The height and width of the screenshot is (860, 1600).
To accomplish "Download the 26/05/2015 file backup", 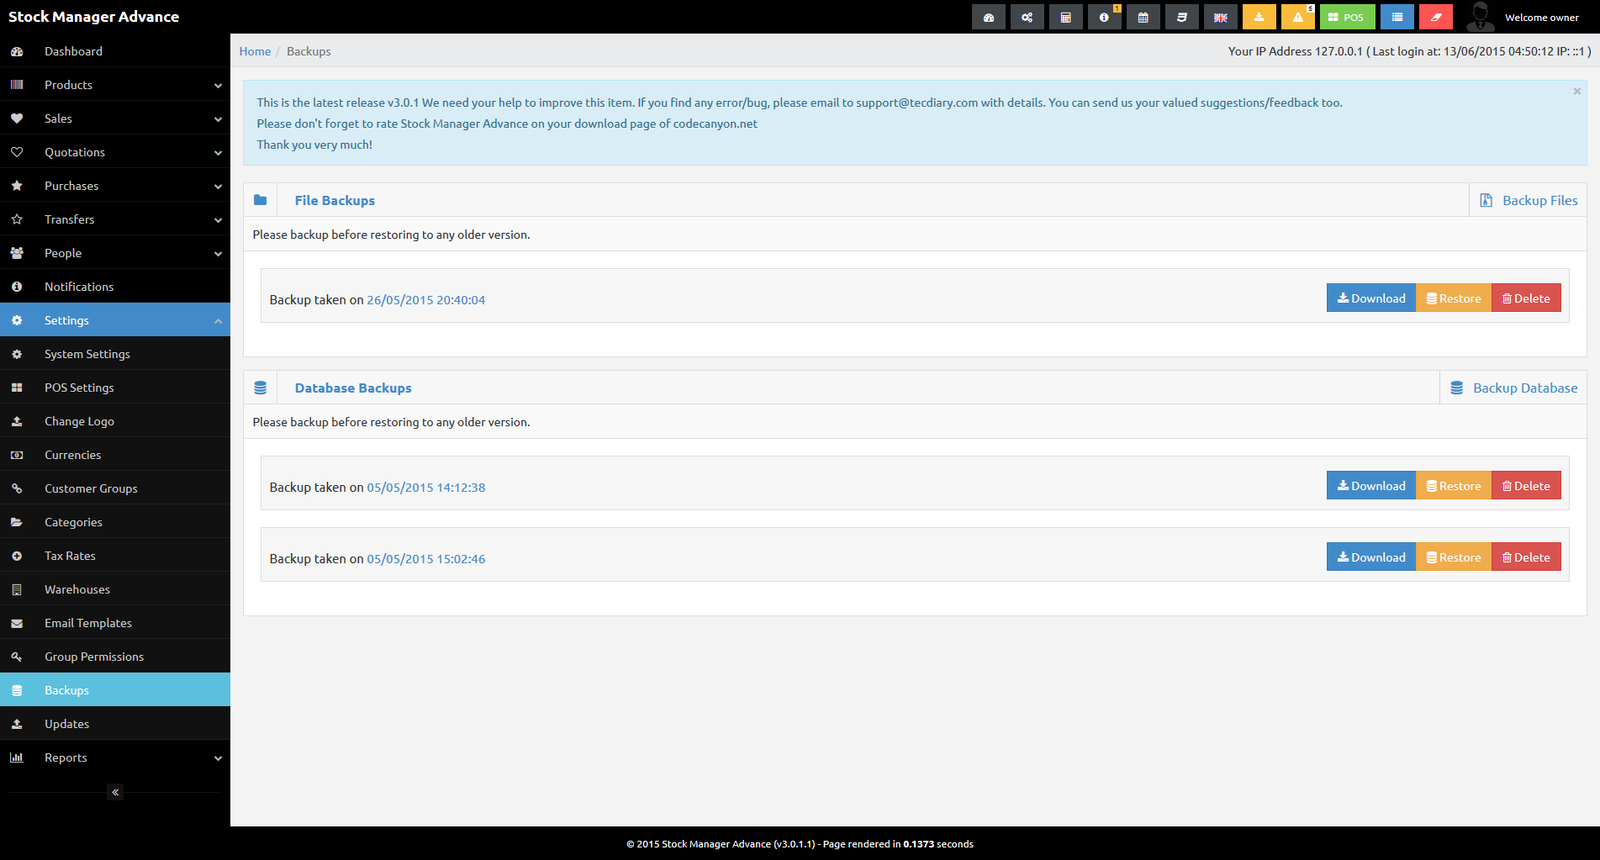I will click(x=1371, y=299).
